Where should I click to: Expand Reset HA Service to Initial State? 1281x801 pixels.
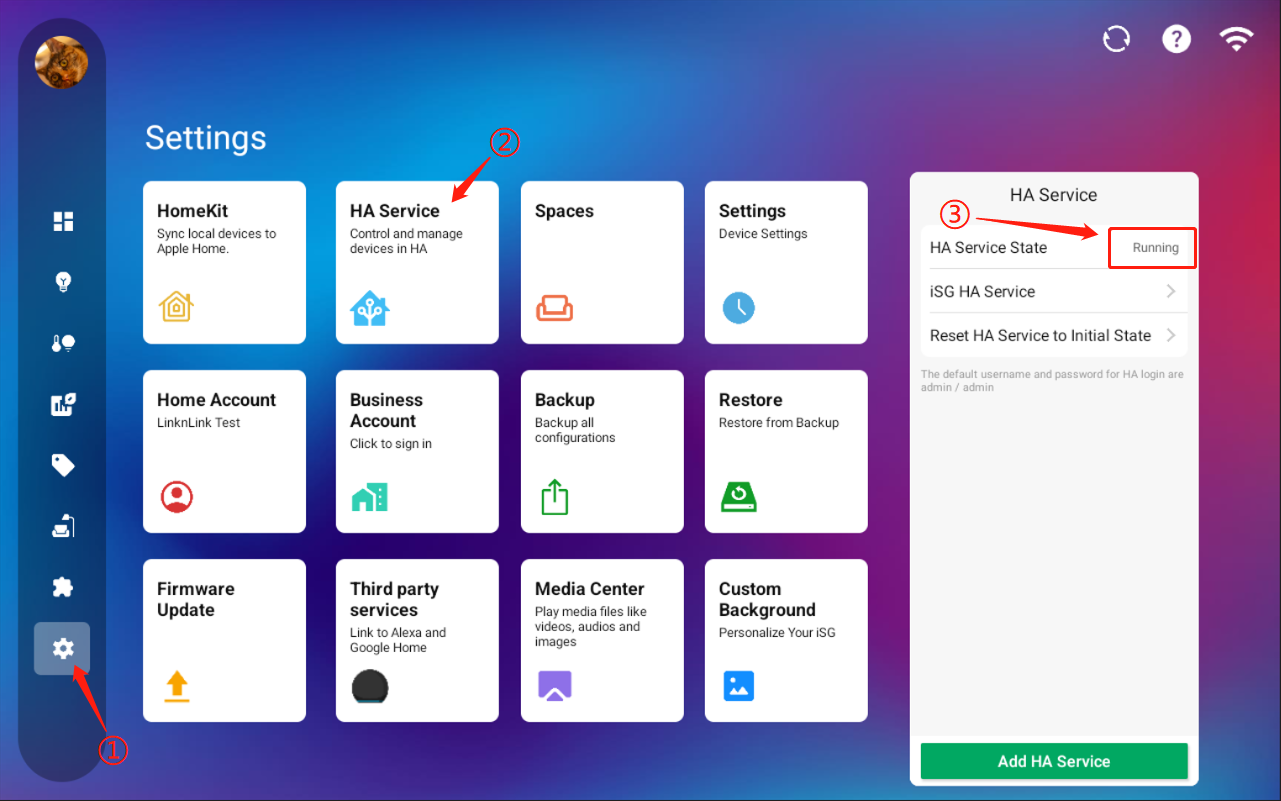coord(1170,335)
